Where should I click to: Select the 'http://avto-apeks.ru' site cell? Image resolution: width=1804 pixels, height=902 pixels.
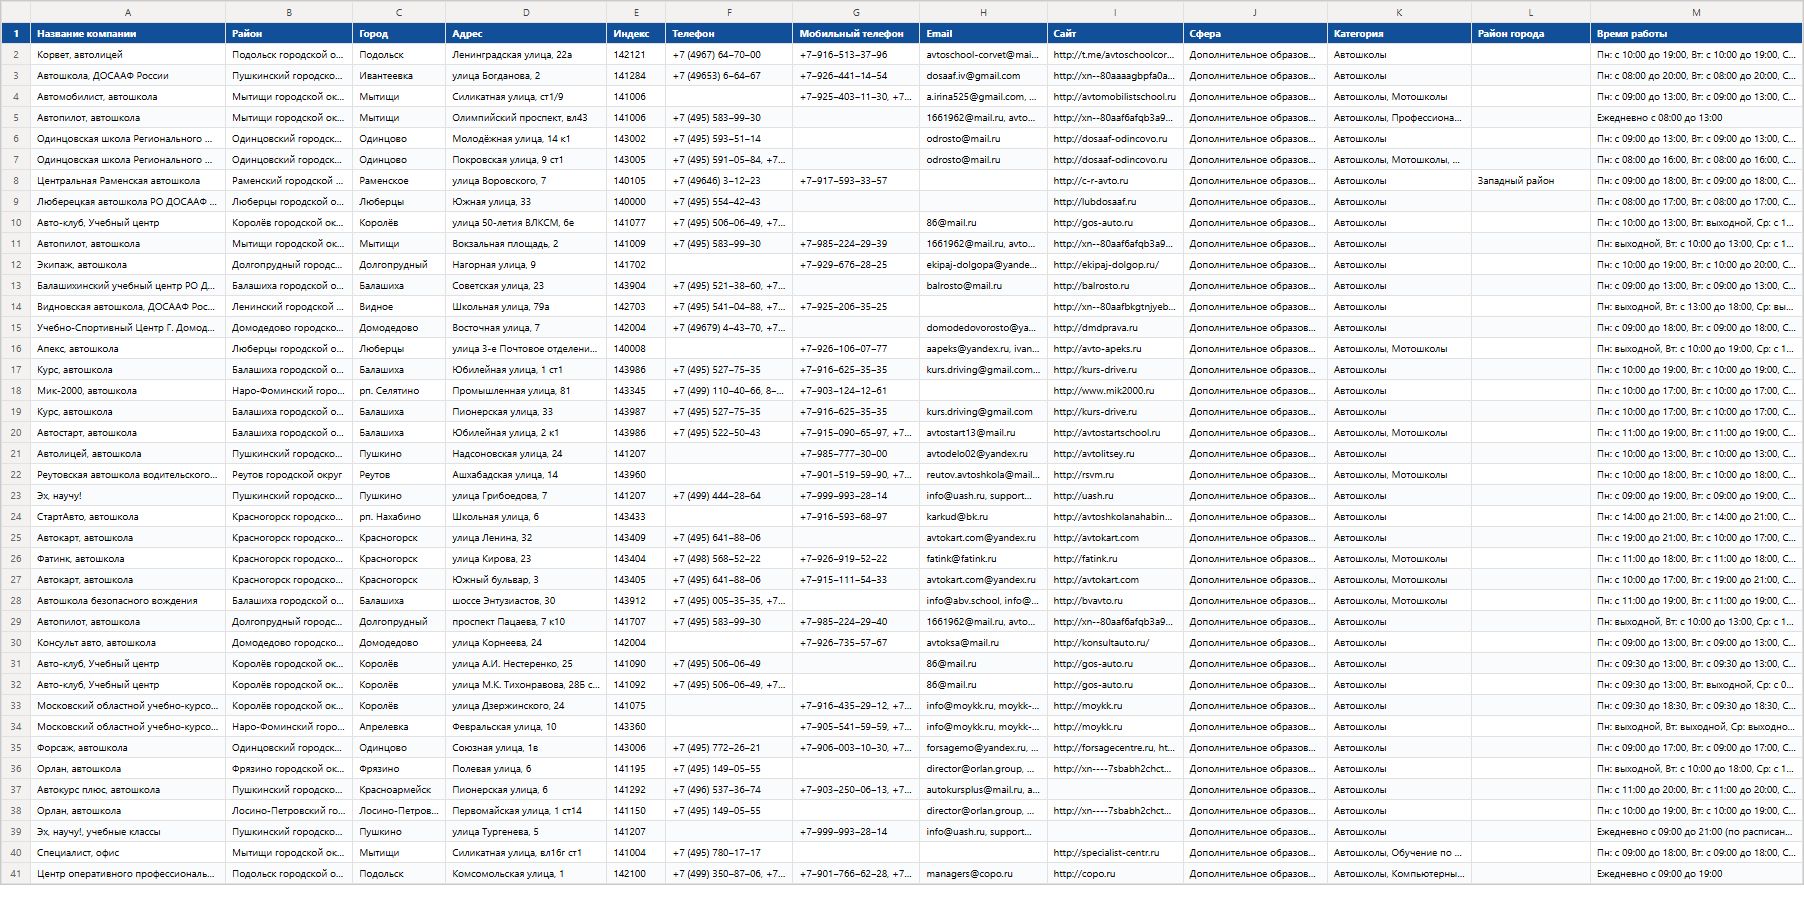tap(1115, 348)
